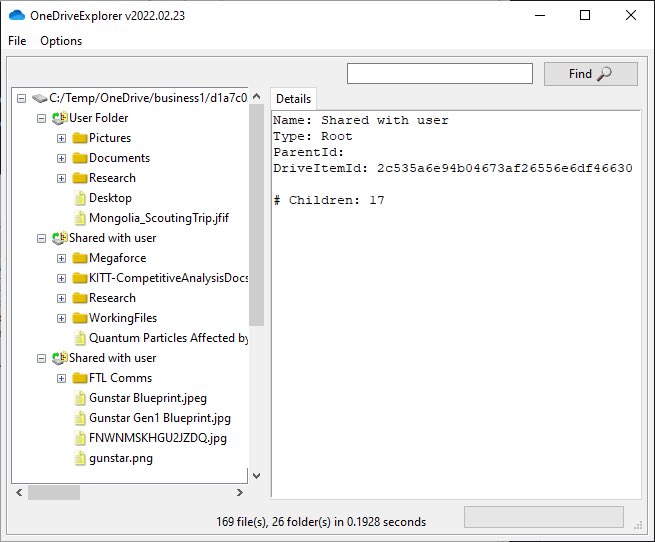The height and width of the screenshot is (542, 655).
Task: Click the User Folder root icon
Action: [59, 118]
